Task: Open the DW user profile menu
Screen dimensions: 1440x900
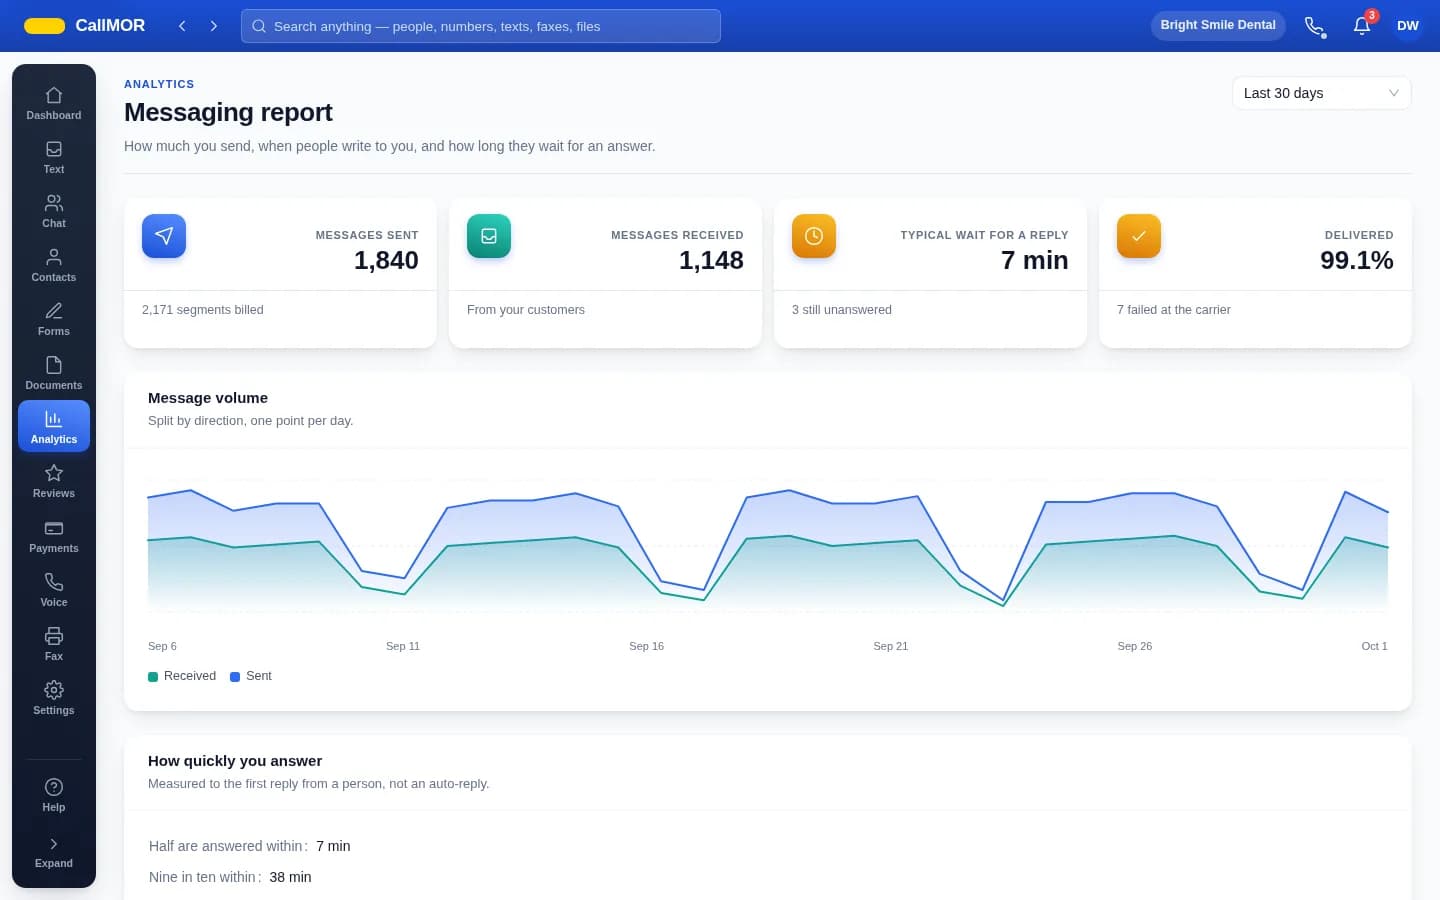Action: pyautogui.click(x=1408, y=26)
